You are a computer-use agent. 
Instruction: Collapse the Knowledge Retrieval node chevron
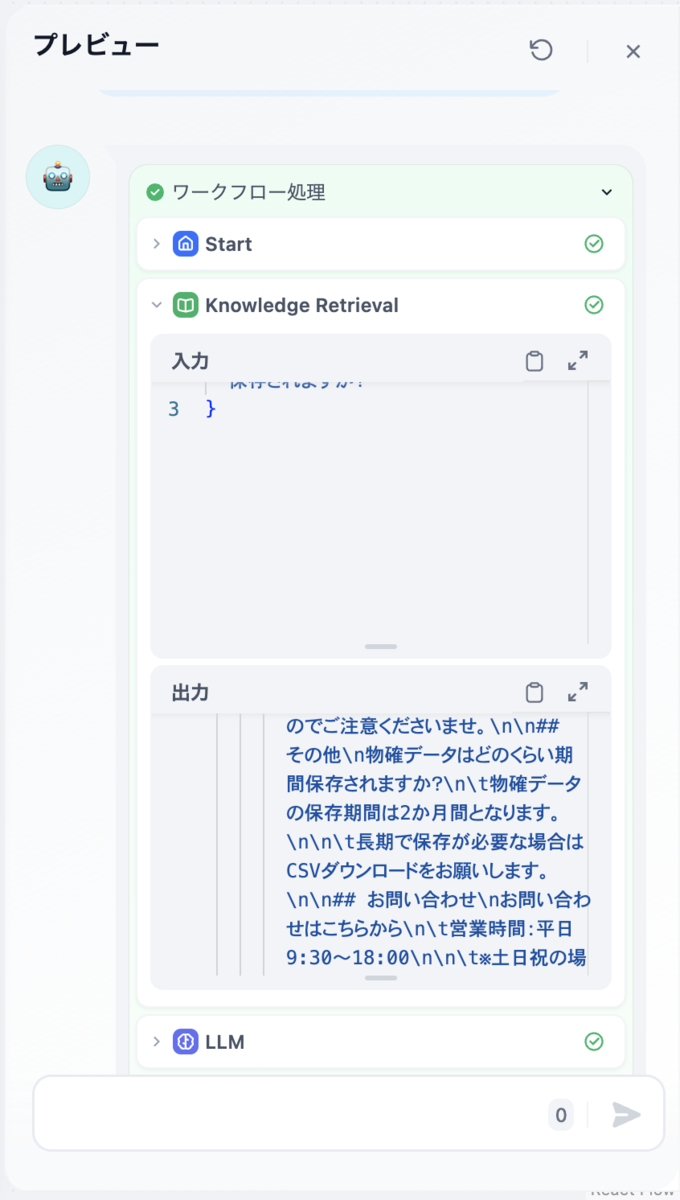[x=156, y=305]
